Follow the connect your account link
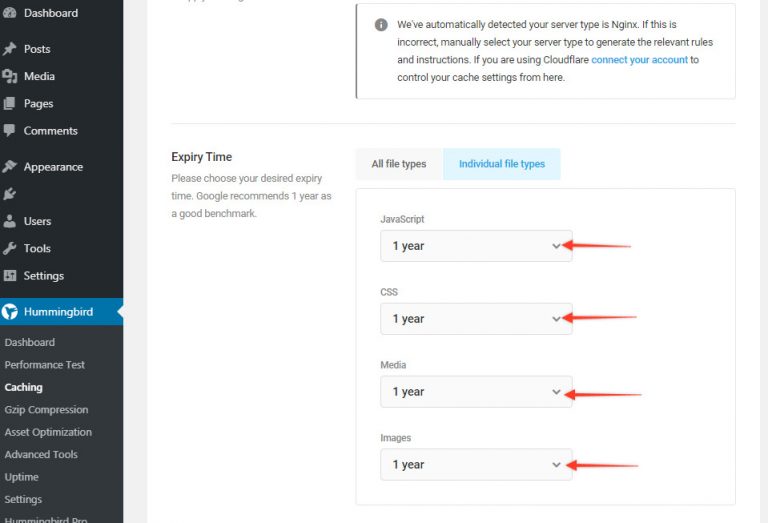The image size is (768, 523). [639, 60]
